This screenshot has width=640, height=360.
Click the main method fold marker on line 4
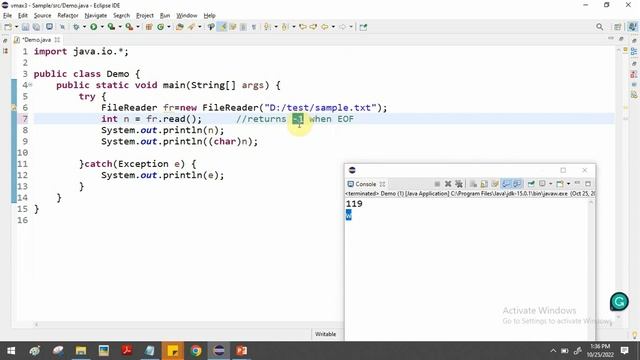pos(30,84)
